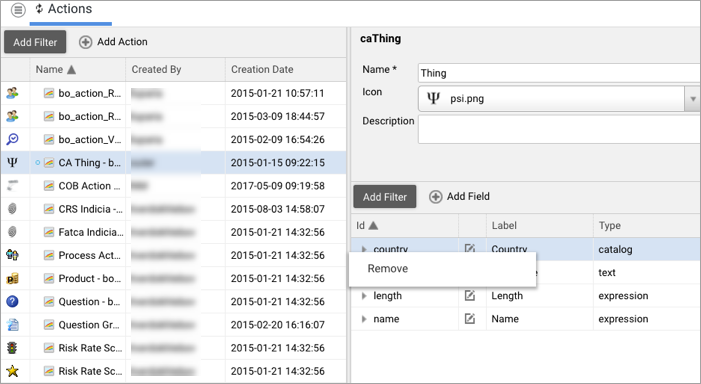Click the edit icon for name field

[x=470, y=319]
